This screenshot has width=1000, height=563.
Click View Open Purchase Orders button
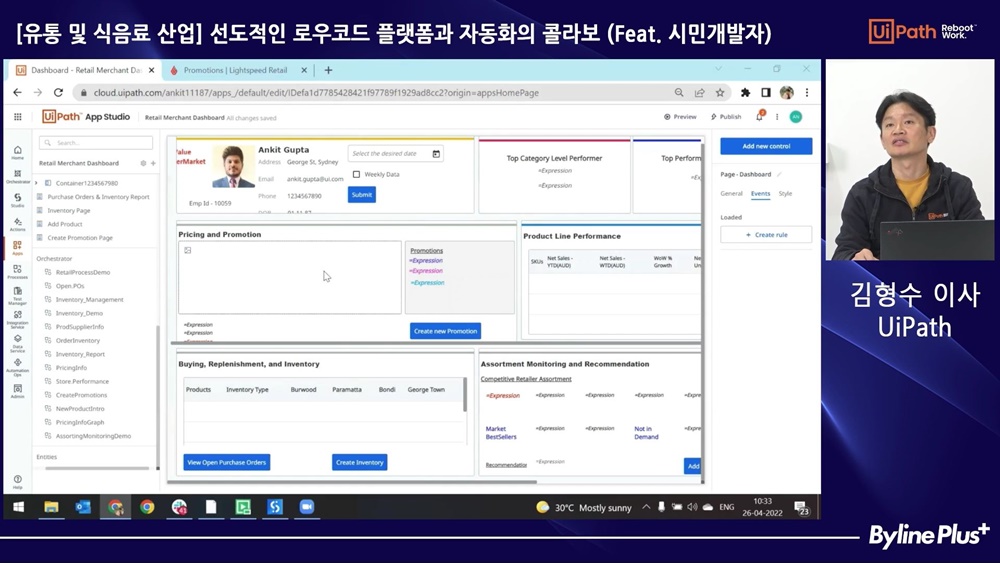(226, 462)
